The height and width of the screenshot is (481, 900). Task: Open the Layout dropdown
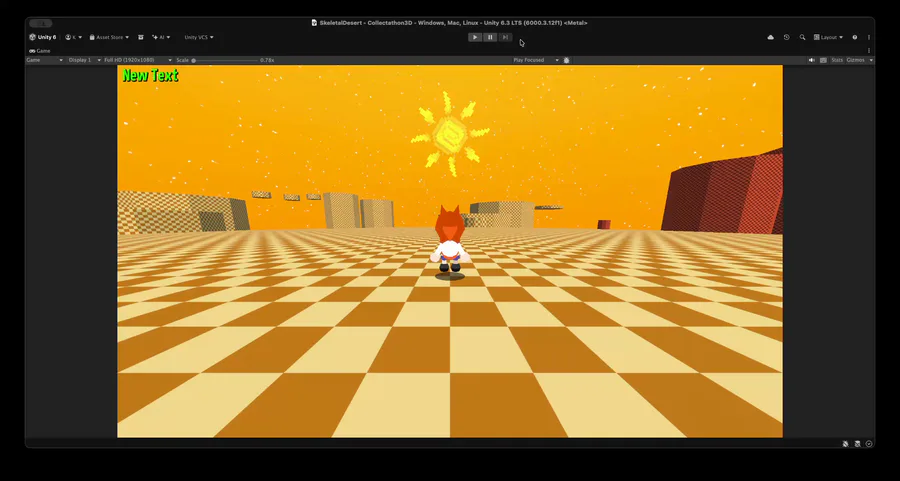(828, 37)
